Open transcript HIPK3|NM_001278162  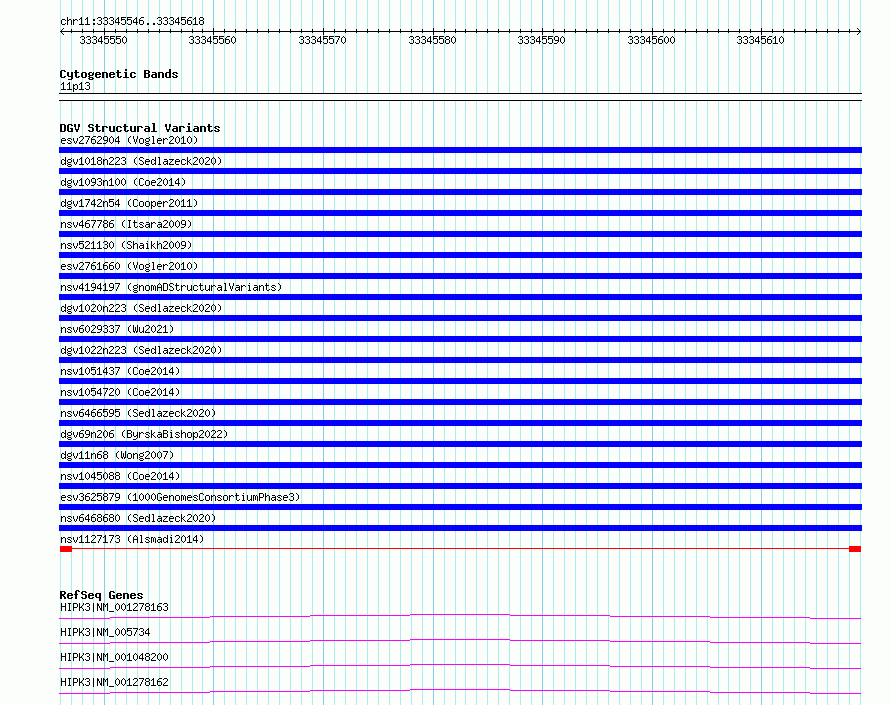pos(114,682)
